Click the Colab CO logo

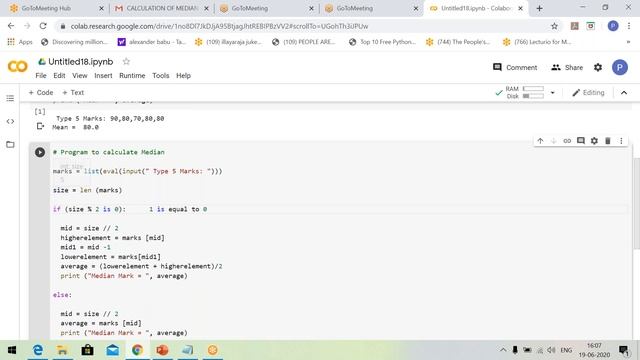[18, 66]
